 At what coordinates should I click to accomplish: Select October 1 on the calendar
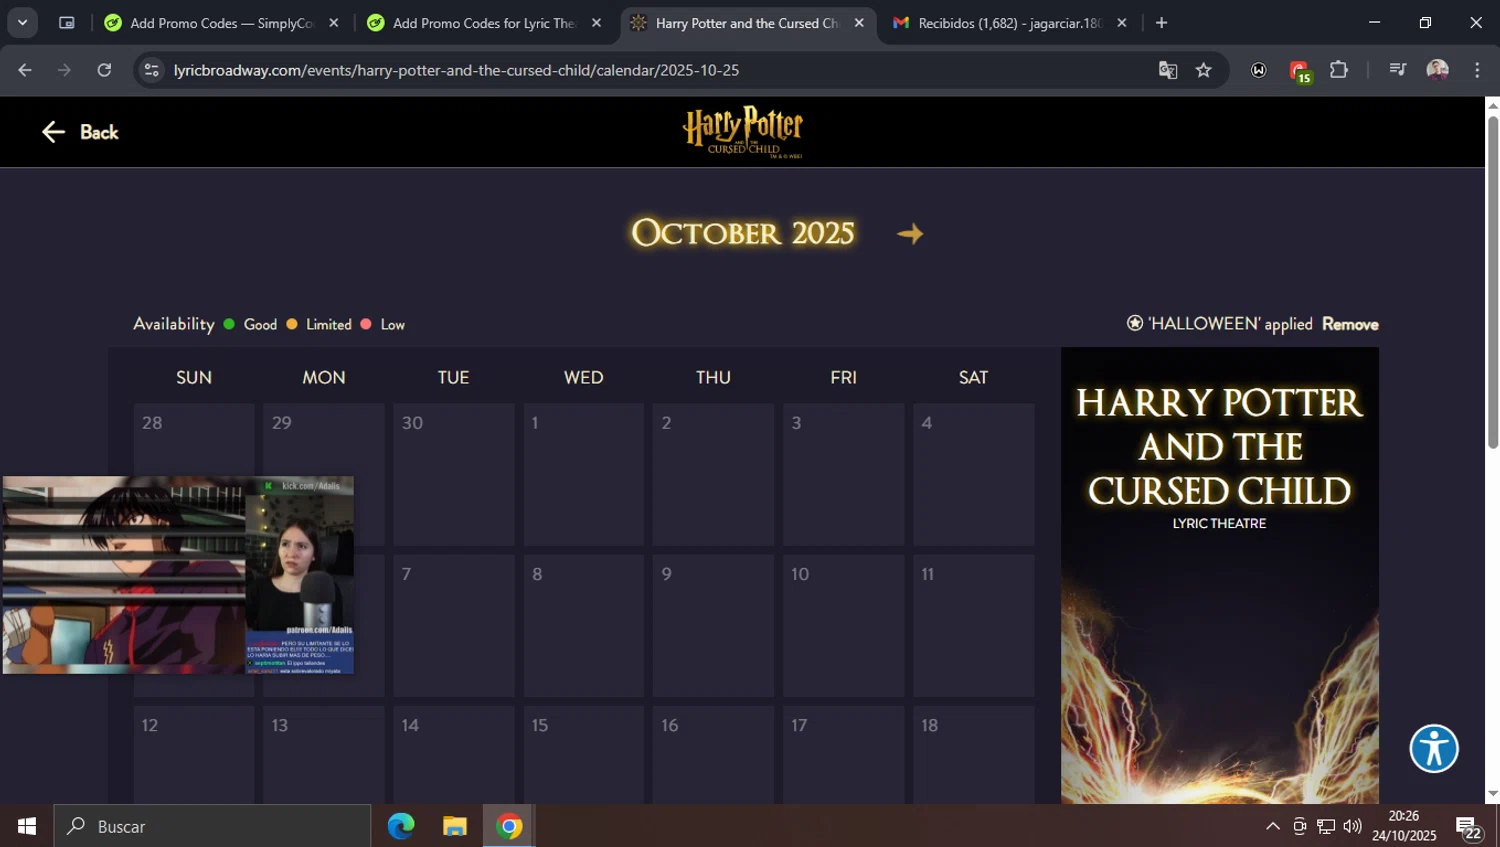[584, 475]
